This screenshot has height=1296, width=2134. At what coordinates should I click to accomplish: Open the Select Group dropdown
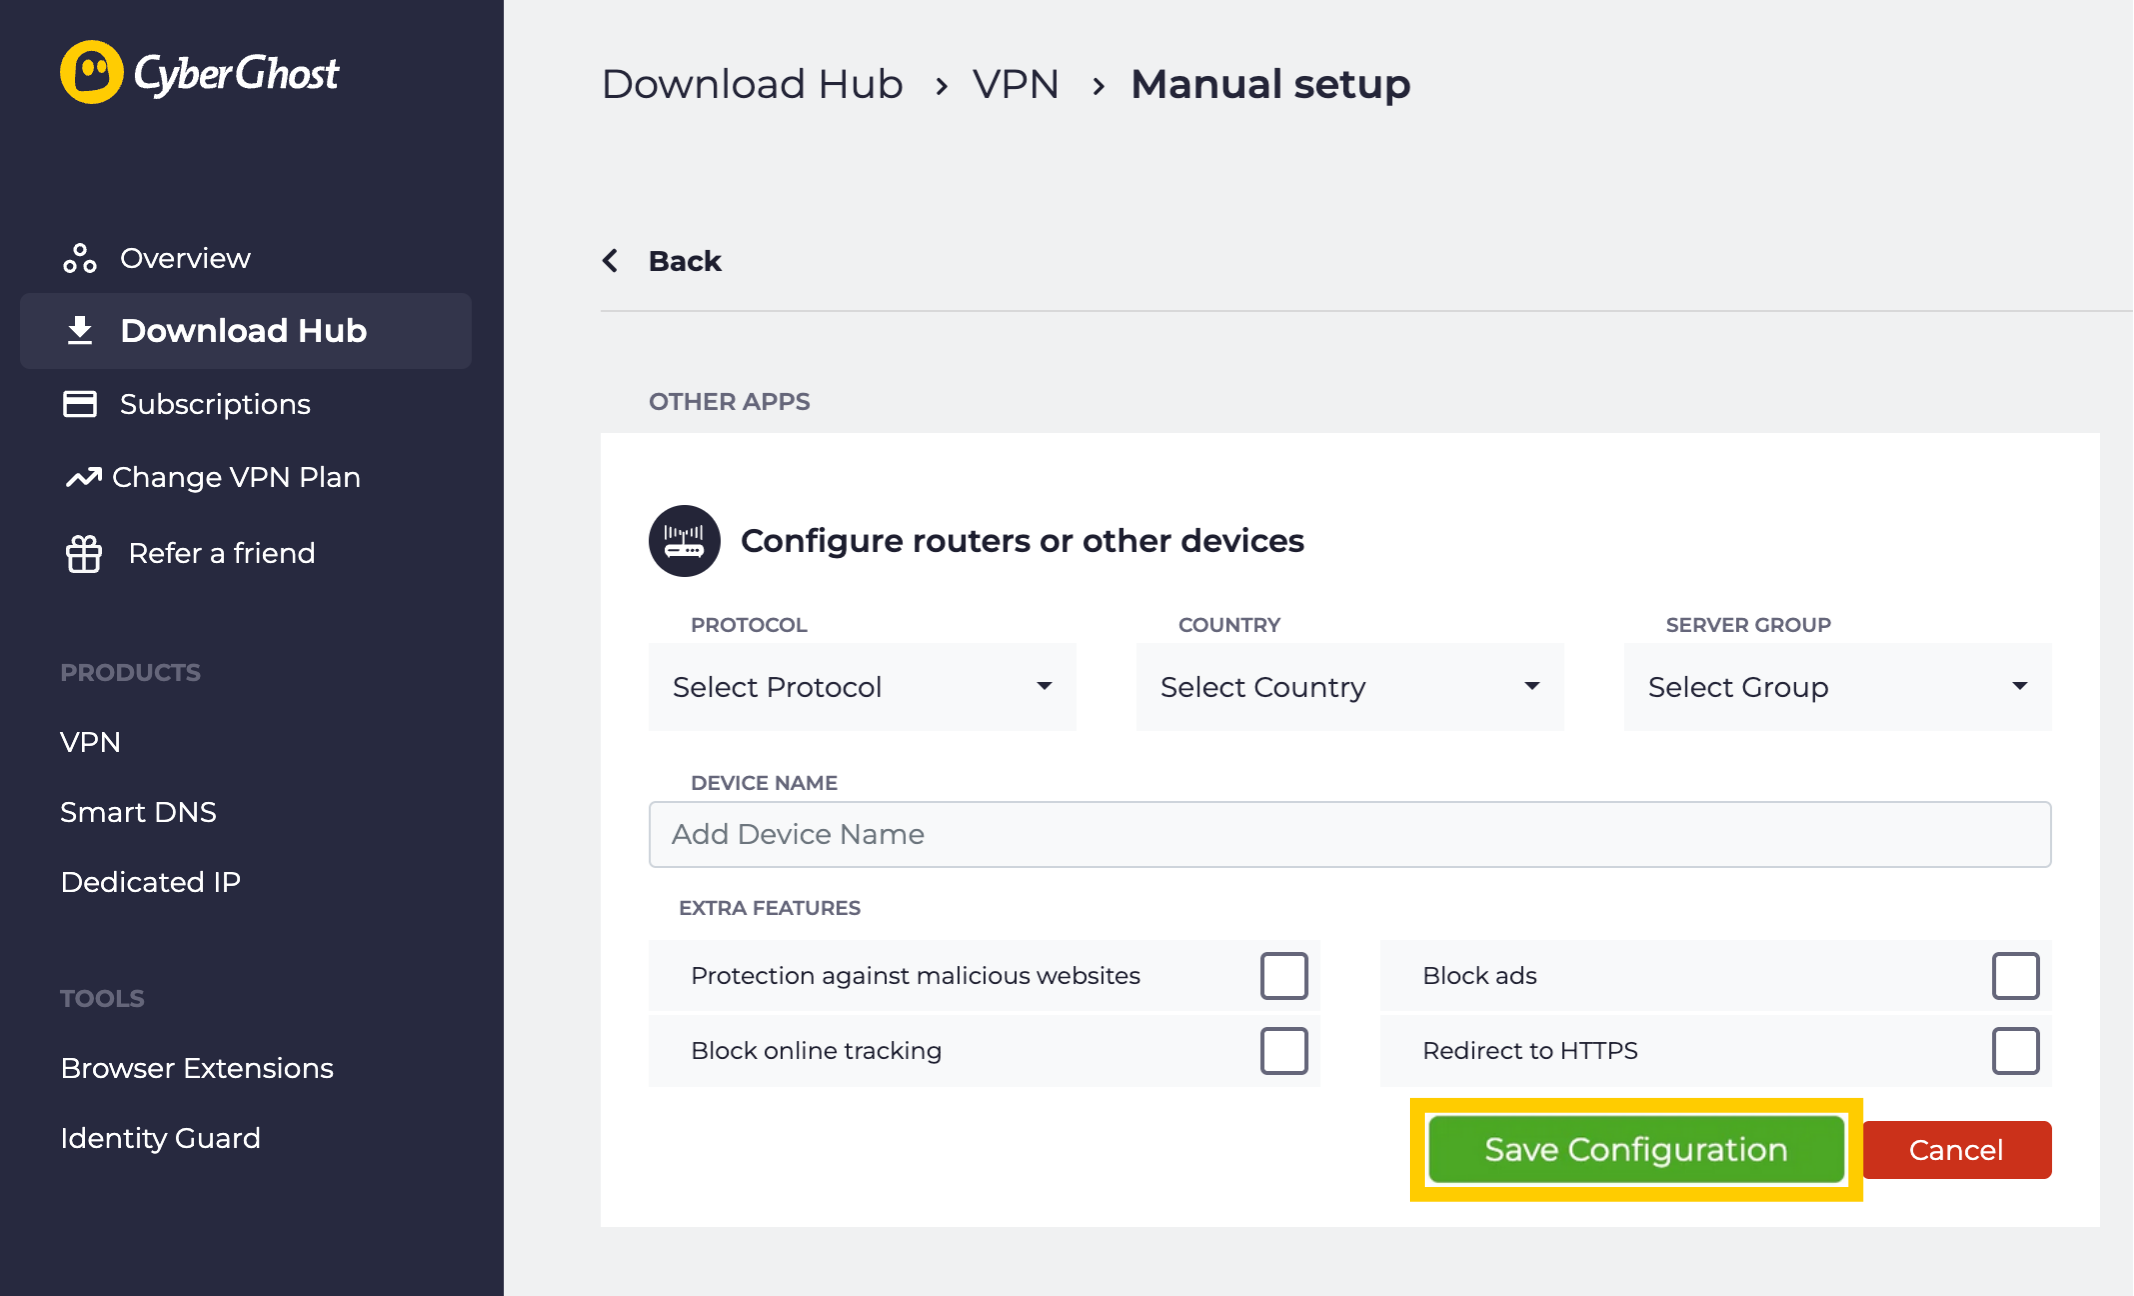click(x=1838, y=687)
